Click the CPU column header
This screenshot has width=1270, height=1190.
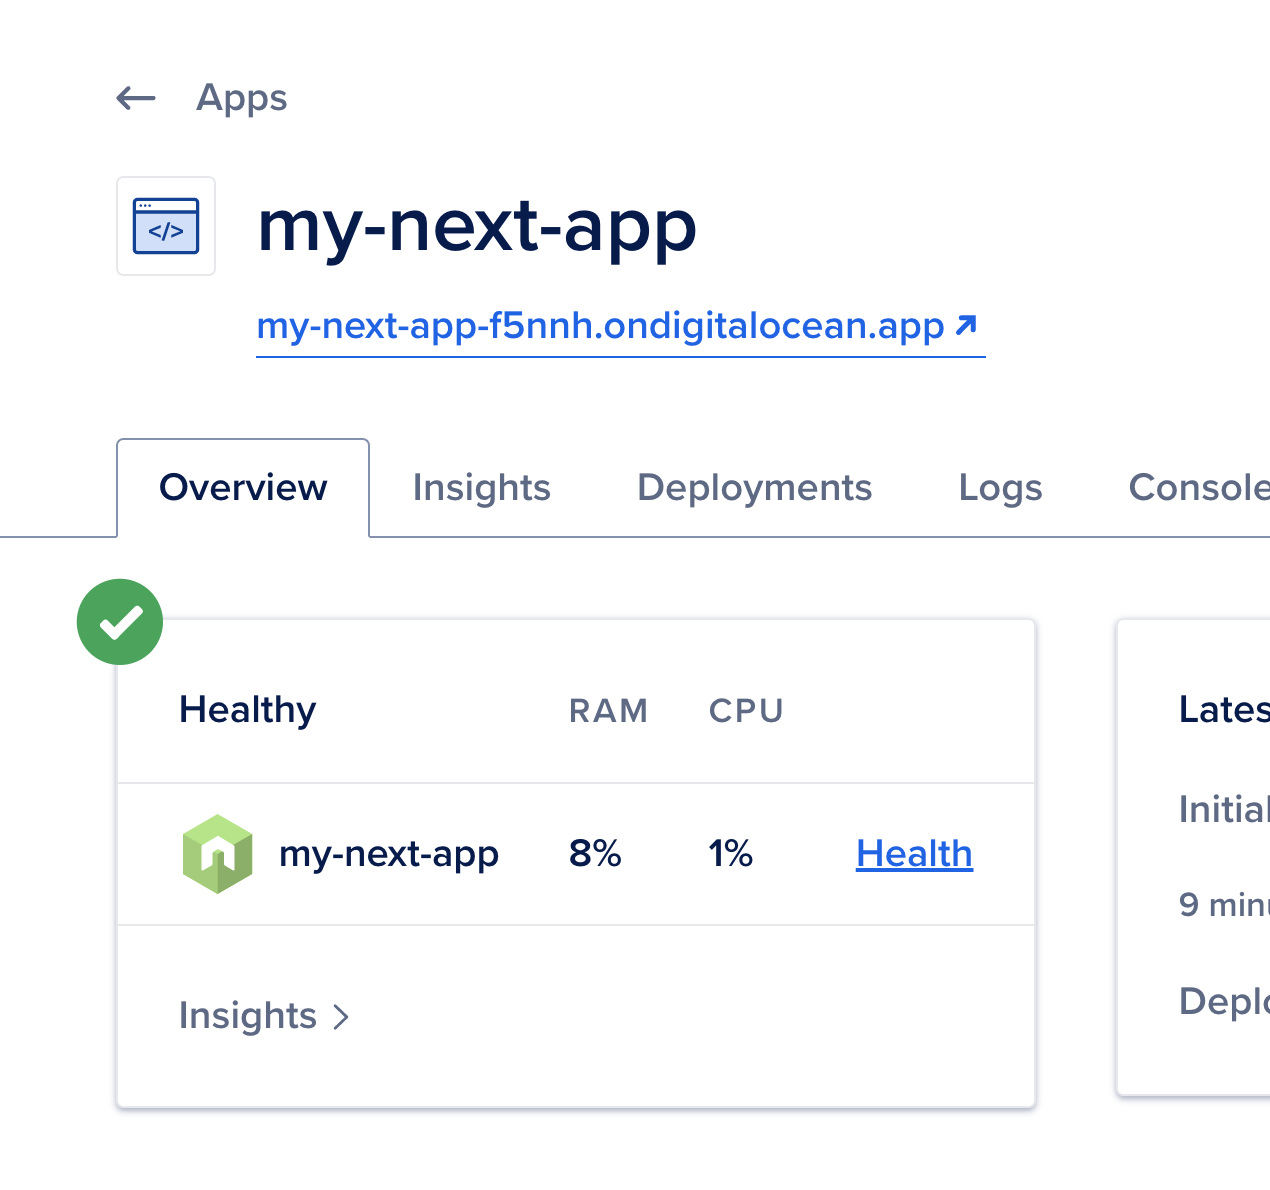[x=746, y=711]
